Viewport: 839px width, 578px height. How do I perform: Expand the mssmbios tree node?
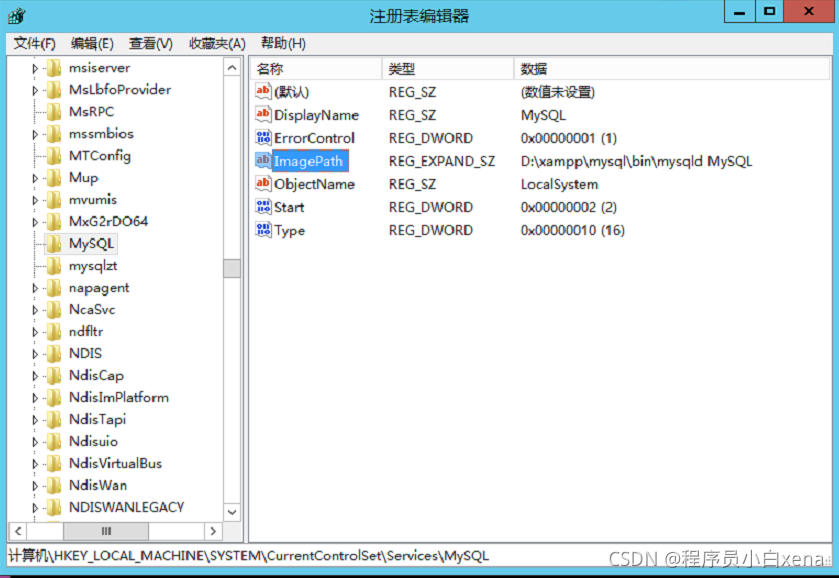point(35,134)
